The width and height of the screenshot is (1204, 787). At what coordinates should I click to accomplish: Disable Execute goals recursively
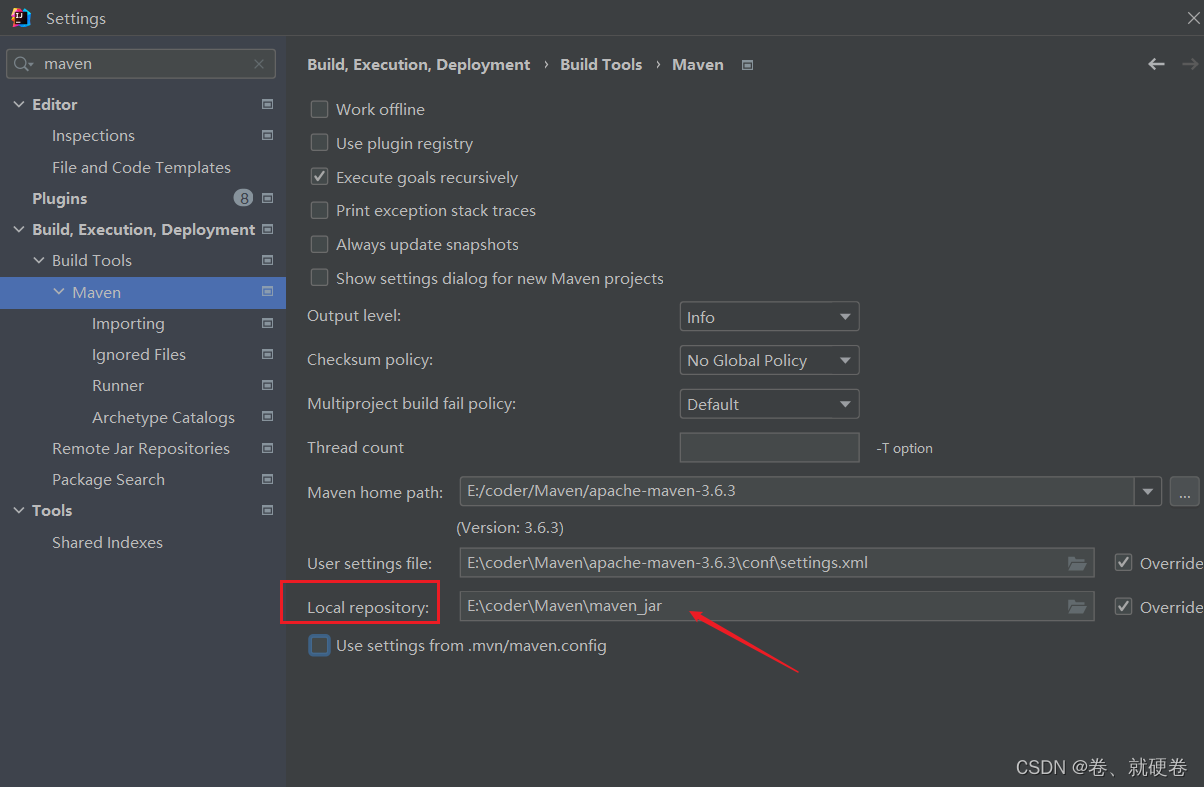[x=319, y=176]
